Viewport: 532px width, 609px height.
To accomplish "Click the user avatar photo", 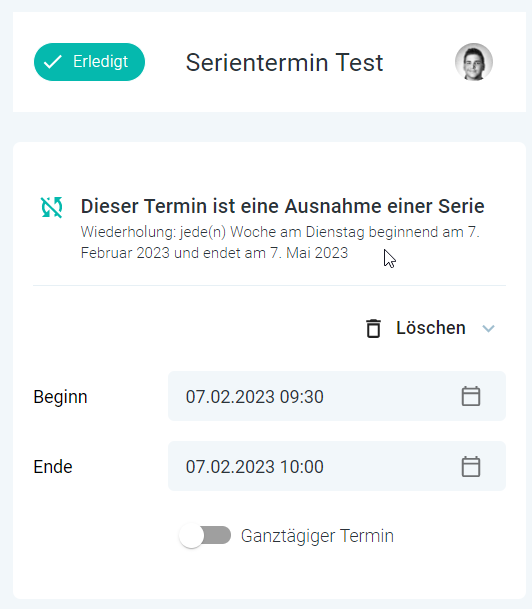I will click(x=474, y=62).
